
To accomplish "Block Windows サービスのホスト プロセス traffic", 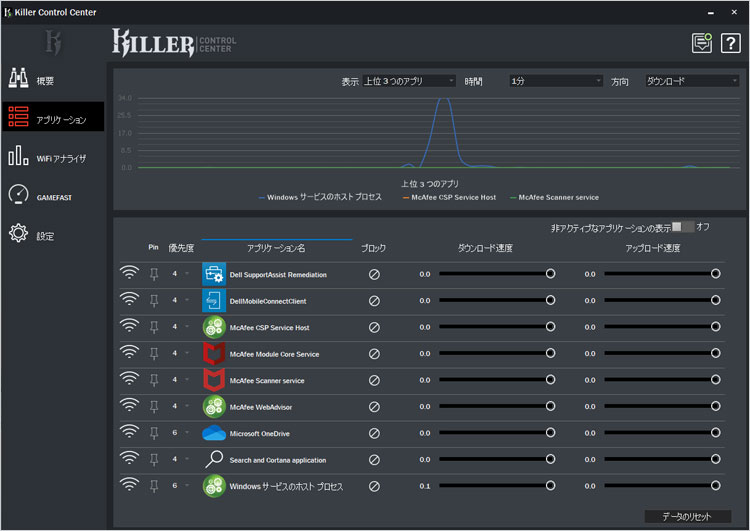I will coord(374,487).
